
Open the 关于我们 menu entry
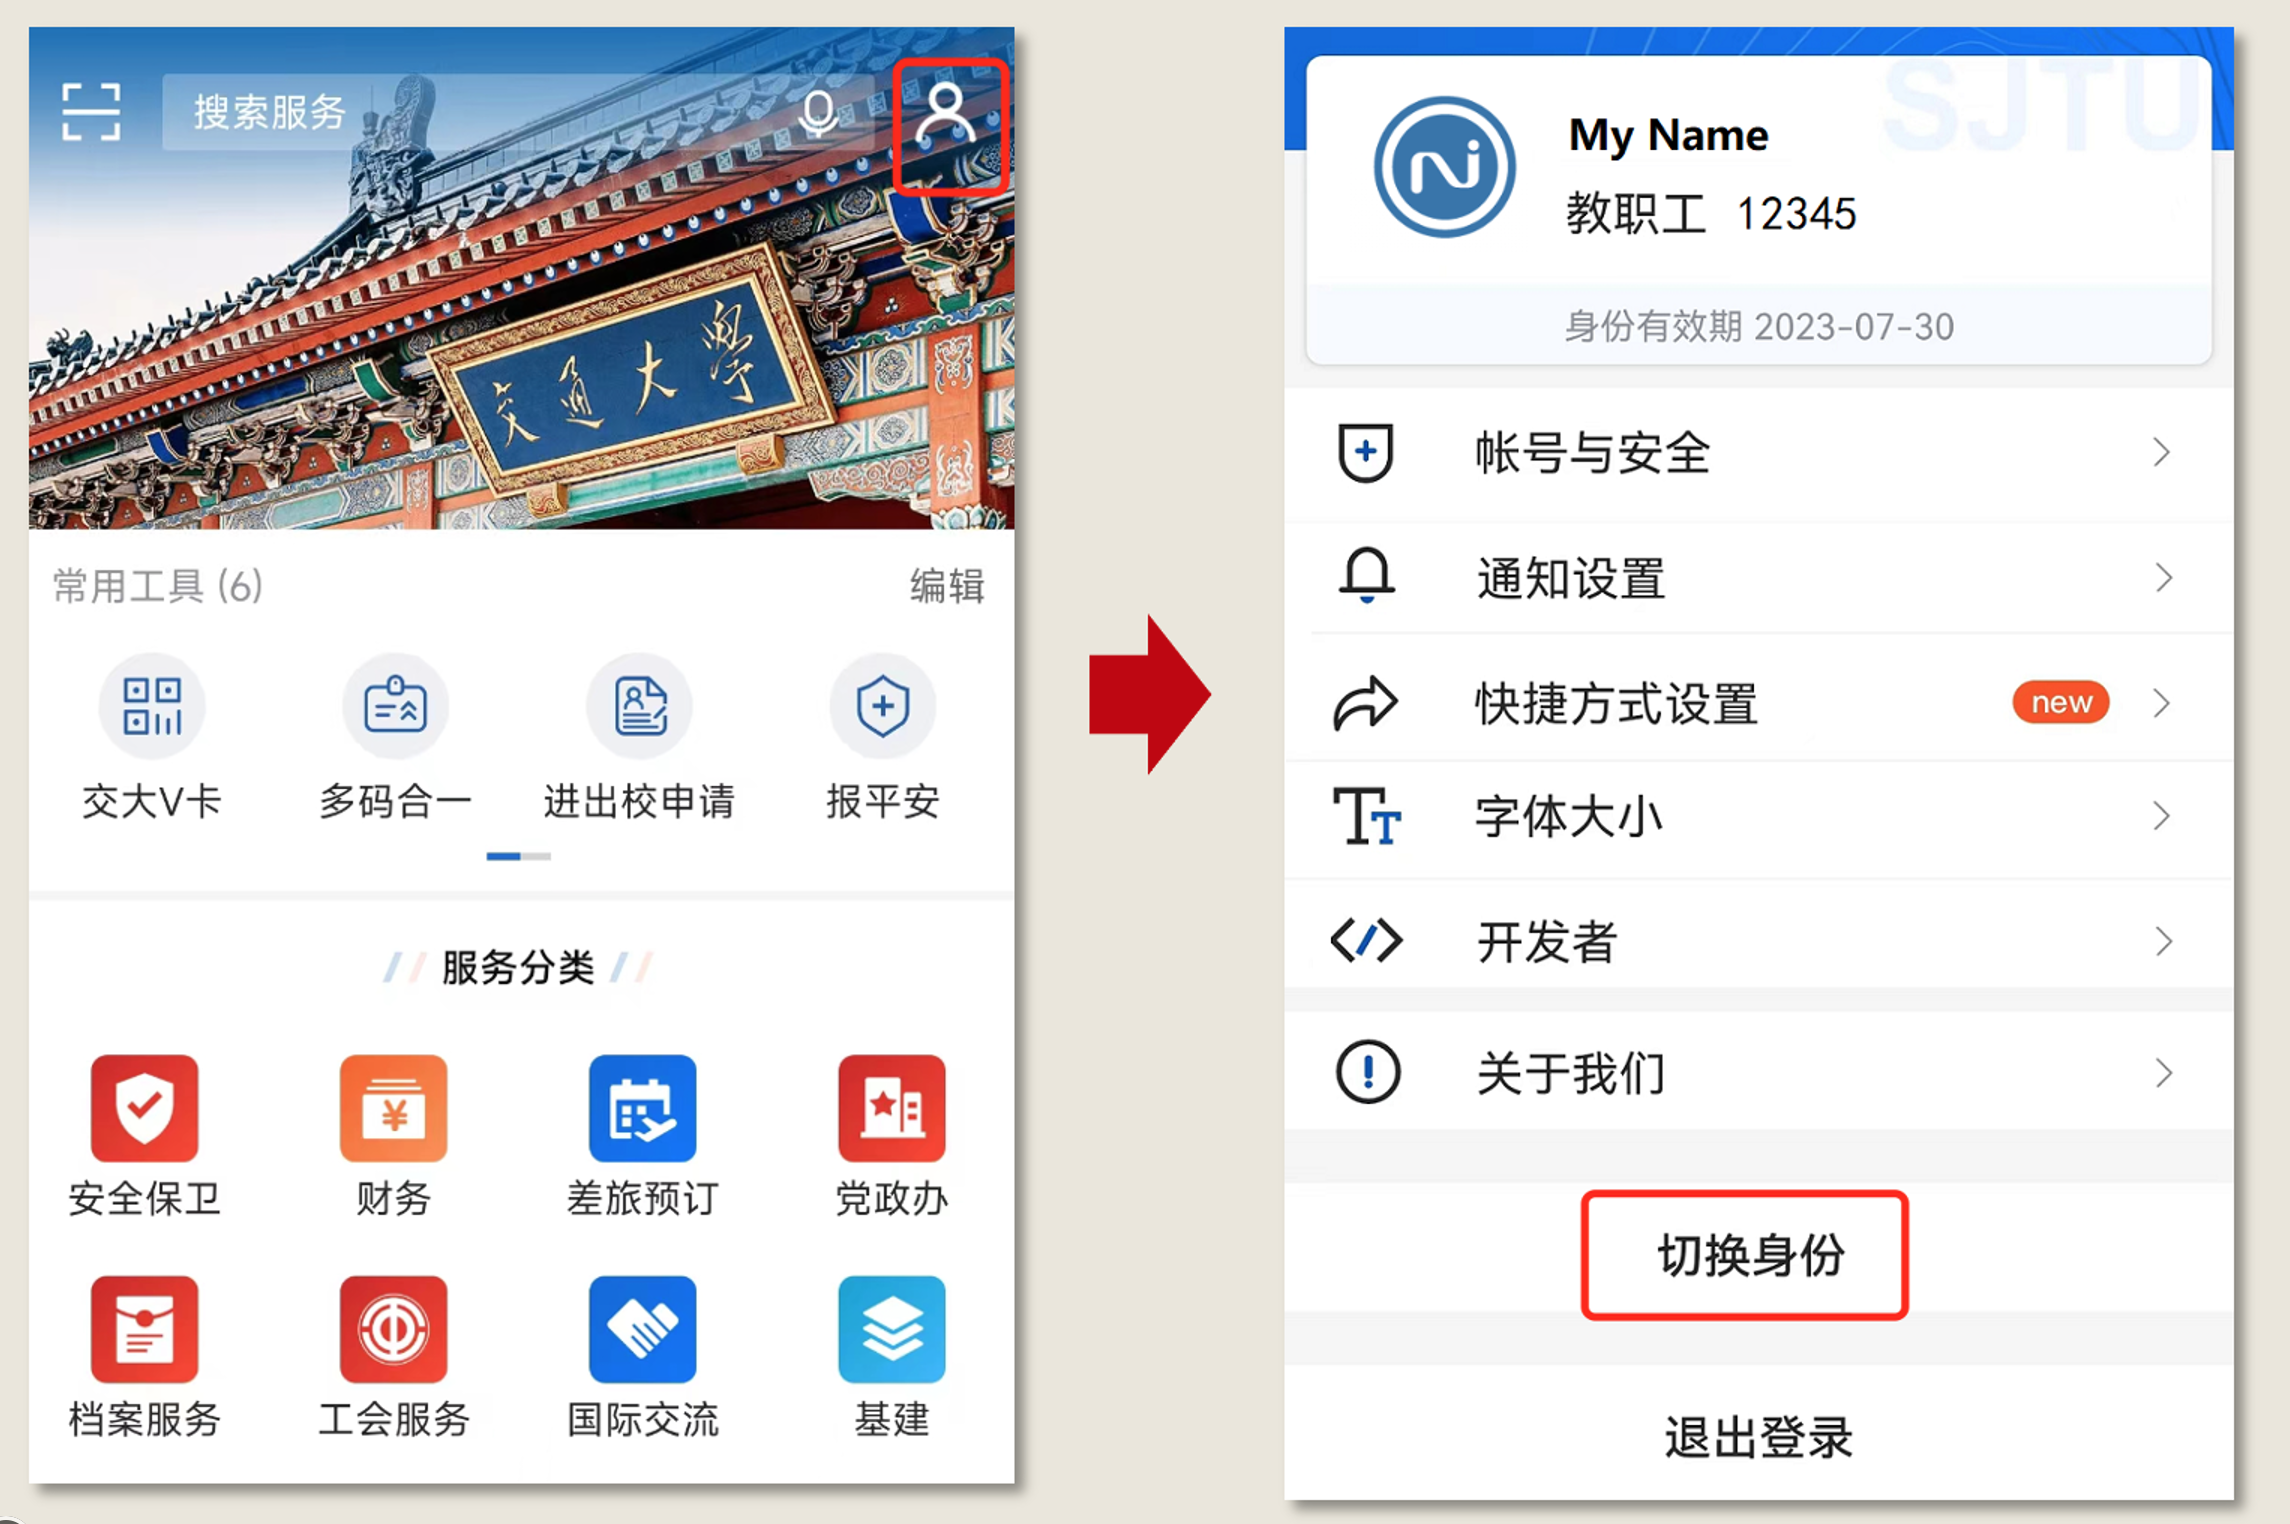click(1759, 1073)
